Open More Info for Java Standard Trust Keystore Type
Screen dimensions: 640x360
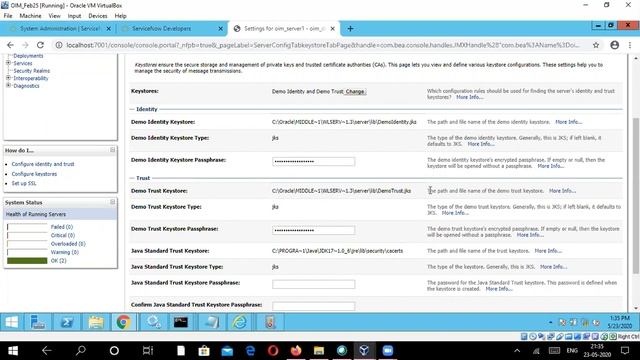coord(553,267)
